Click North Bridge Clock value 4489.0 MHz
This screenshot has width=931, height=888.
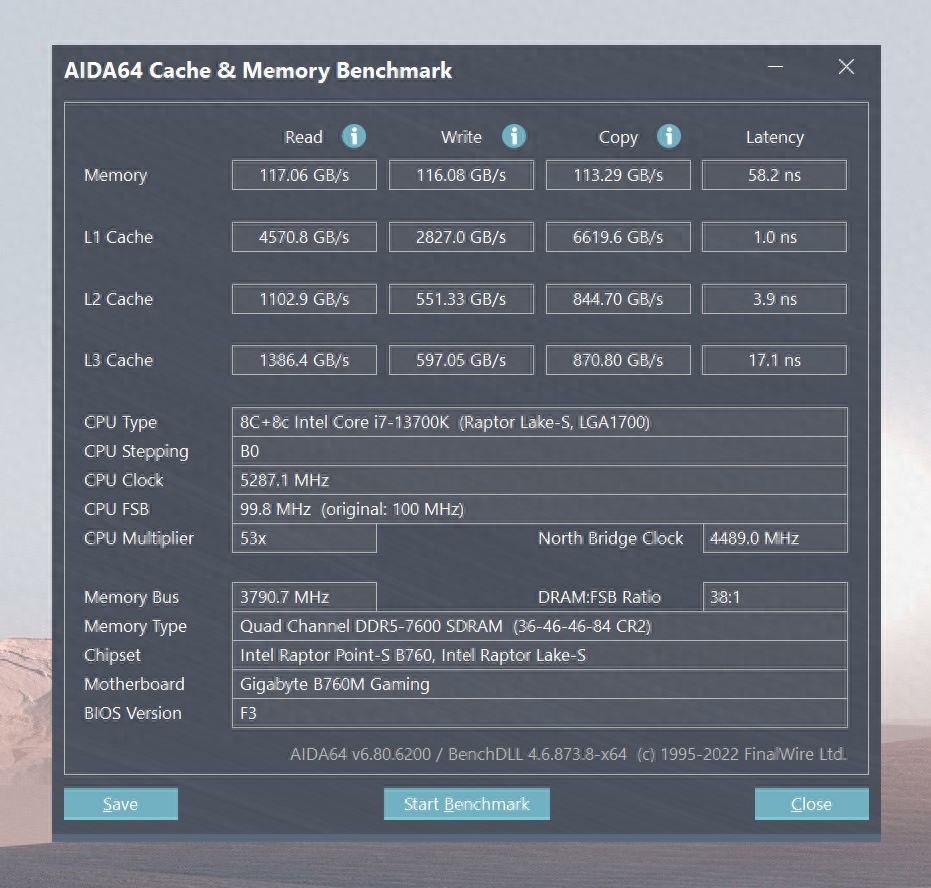[x=775, y=538]
